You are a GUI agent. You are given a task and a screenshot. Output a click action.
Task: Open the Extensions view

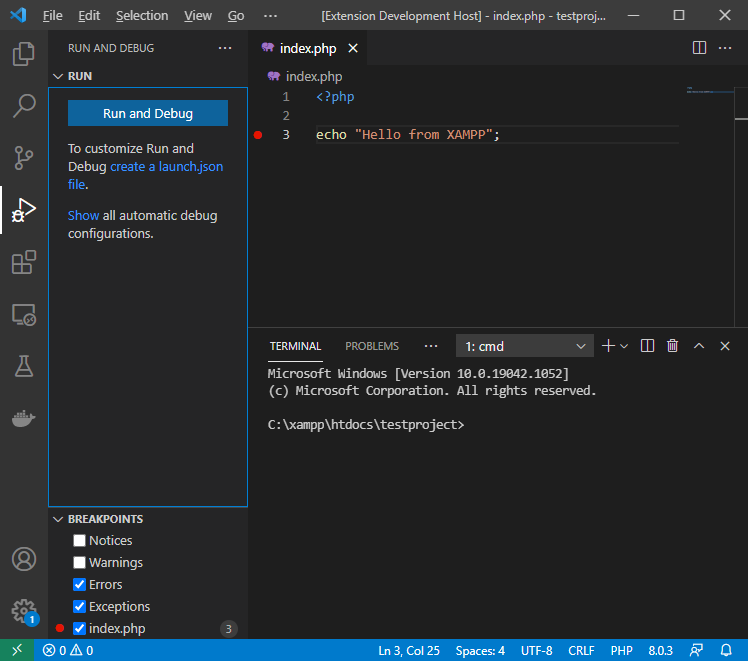coord(23,262)
